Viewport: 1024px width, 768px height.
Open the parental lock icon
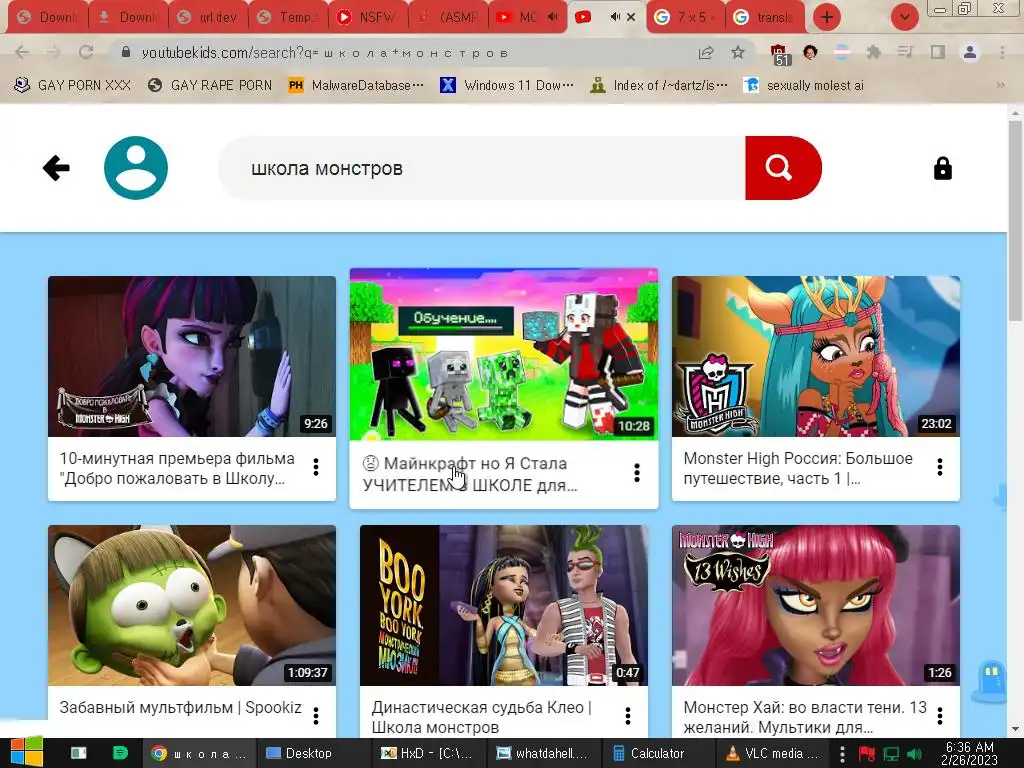tap(942, 168)
